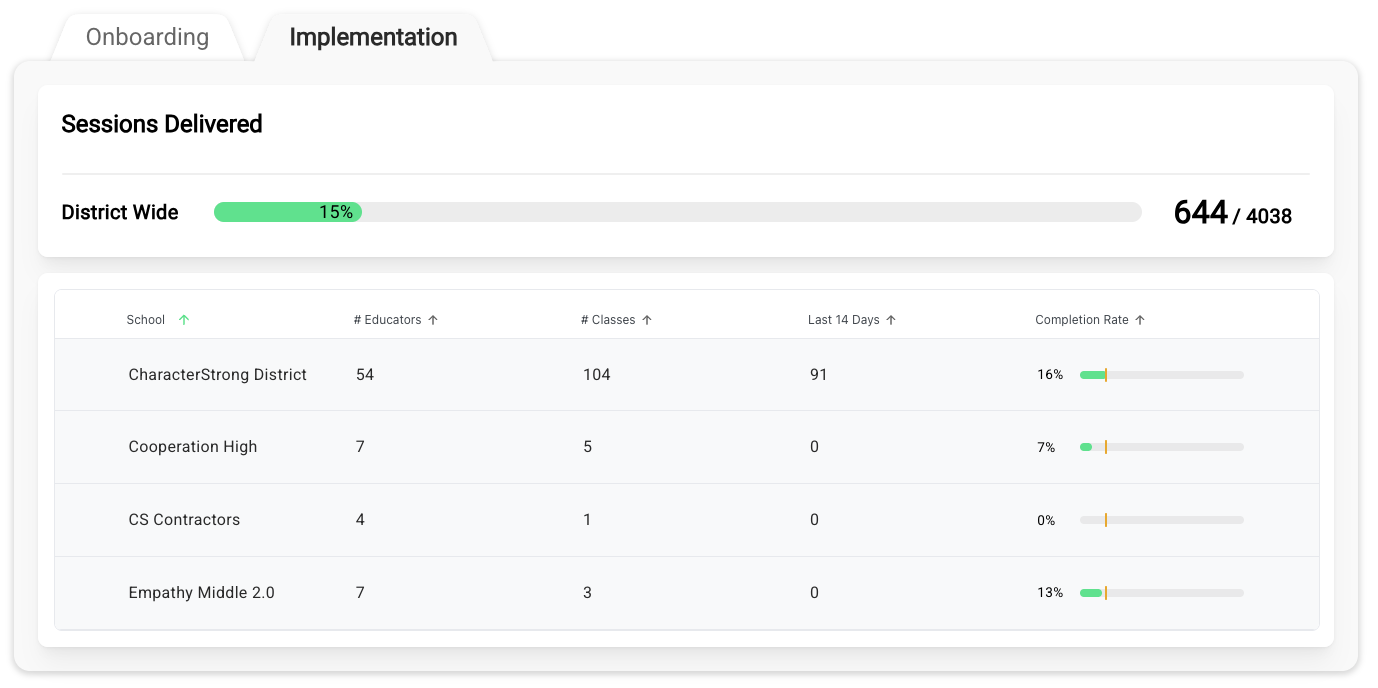Click the School column header label
This screenshot has height=688, width=1378.
146,320
